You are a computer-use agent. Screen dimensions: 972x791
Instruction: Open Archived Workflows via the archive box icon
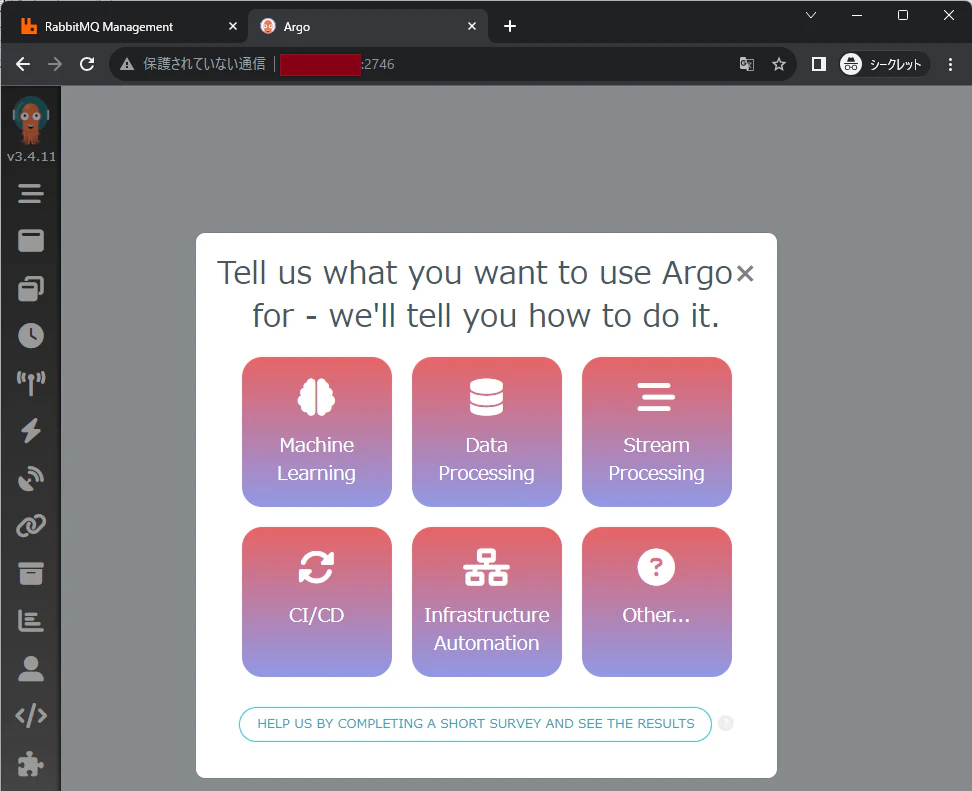pos(30,573)
